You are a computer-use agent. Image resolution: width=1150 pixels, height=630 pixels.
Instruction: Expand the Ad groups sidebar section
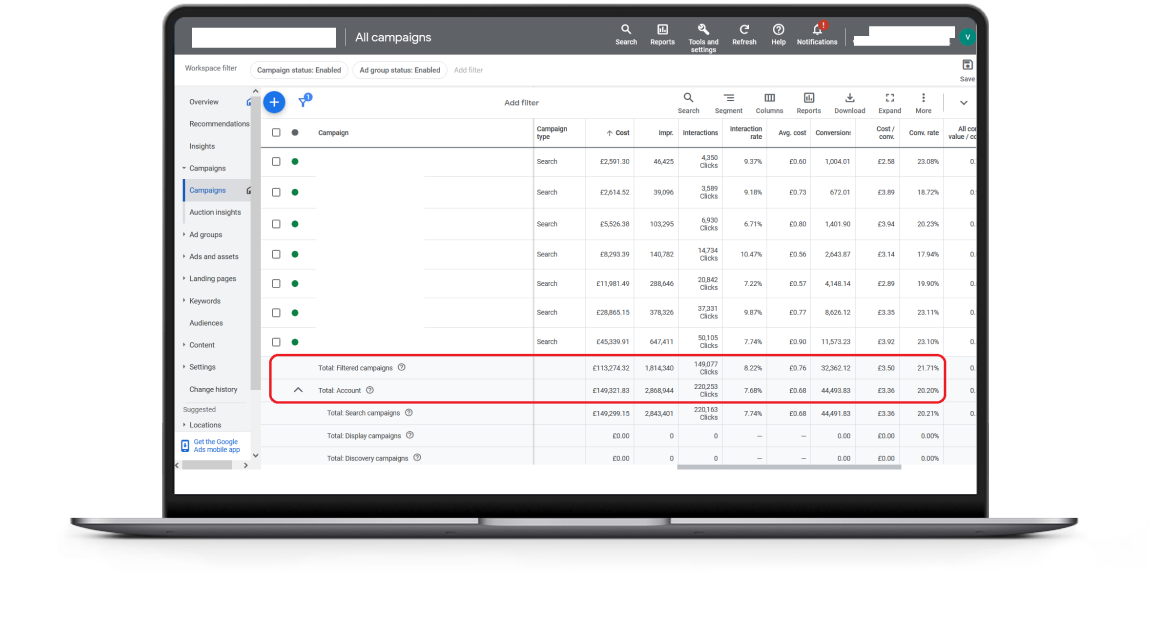pos(205,235)
